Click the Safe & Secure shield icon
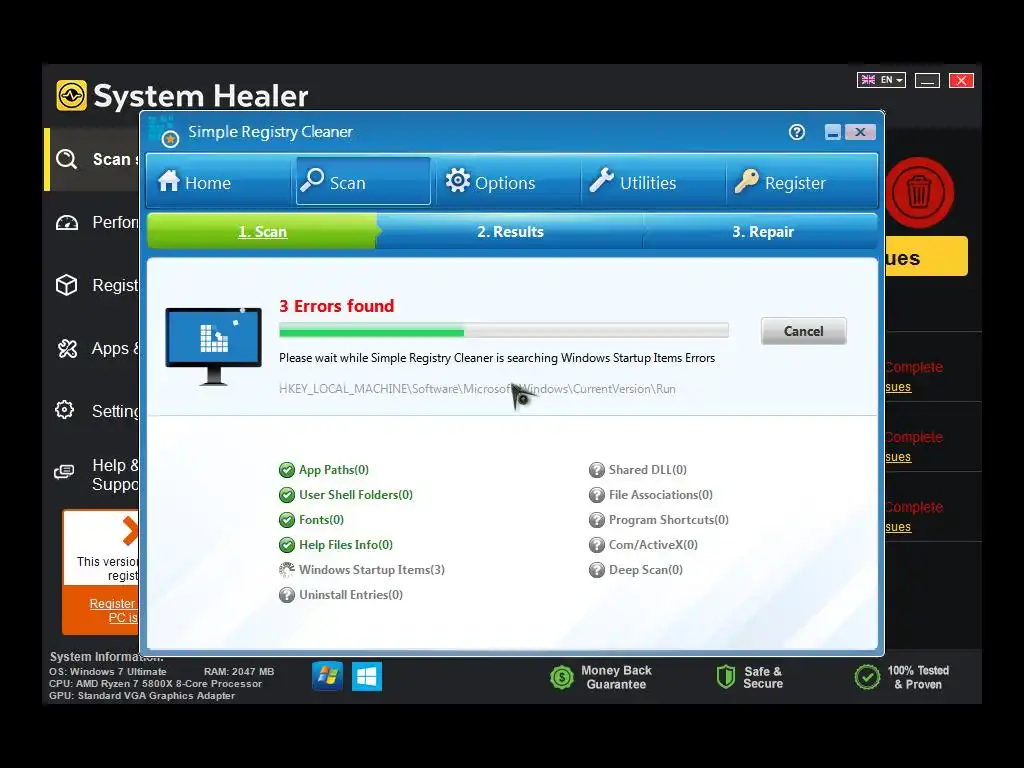Image resolution: width=1024 pixels, height=768 pixels. tap(726, 677)
